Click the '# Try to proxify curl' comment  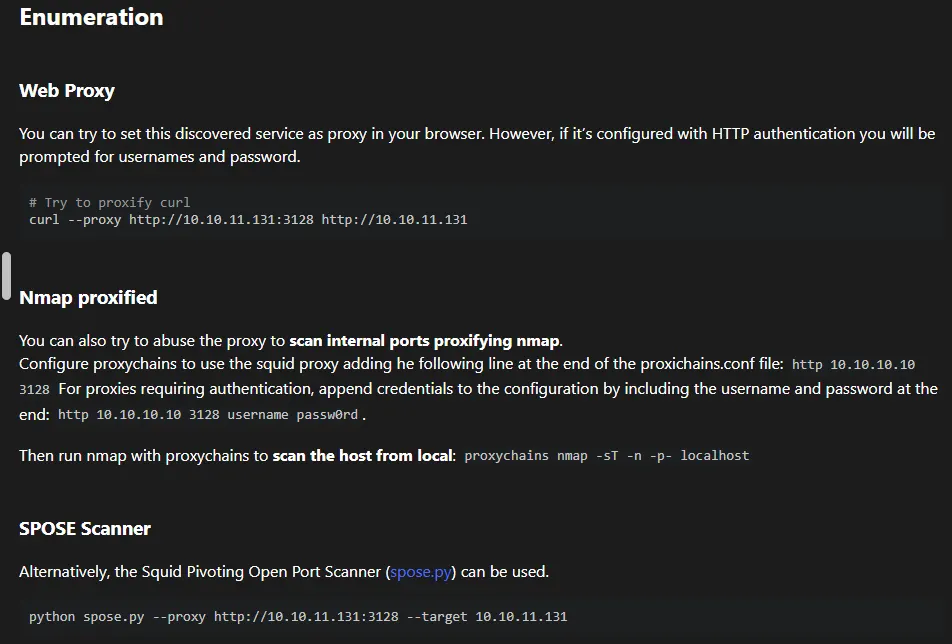pyautogui.click(x=109, y=202)
